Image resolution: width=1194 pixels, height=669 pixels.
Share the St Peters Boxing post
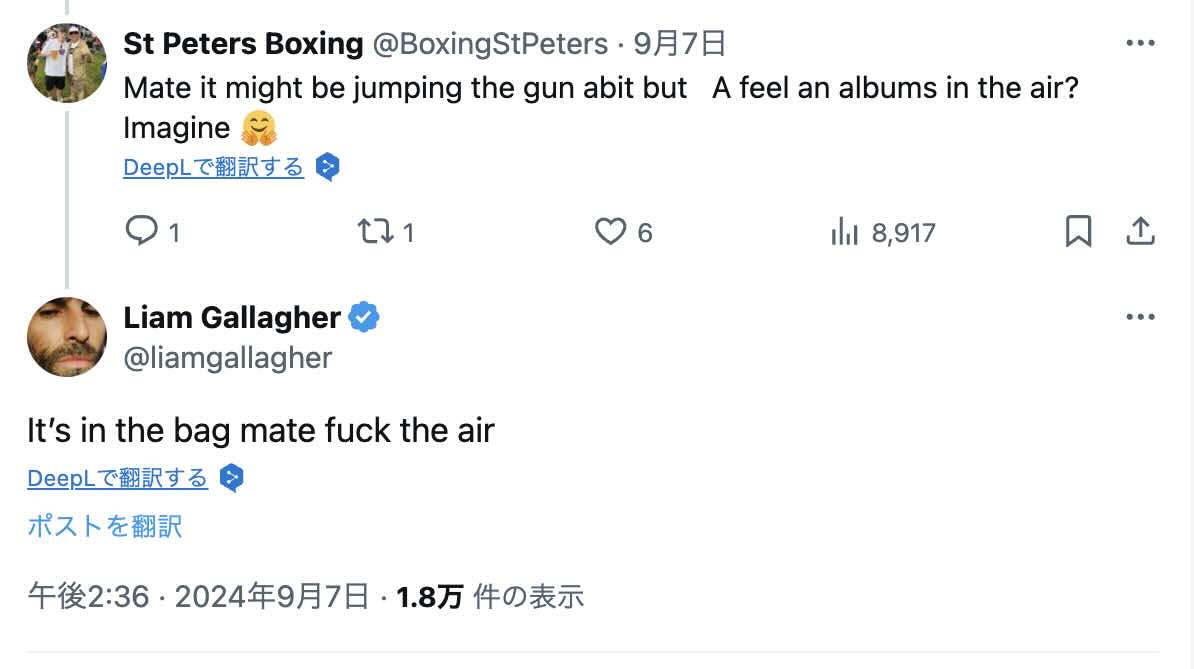[1140, 232]
